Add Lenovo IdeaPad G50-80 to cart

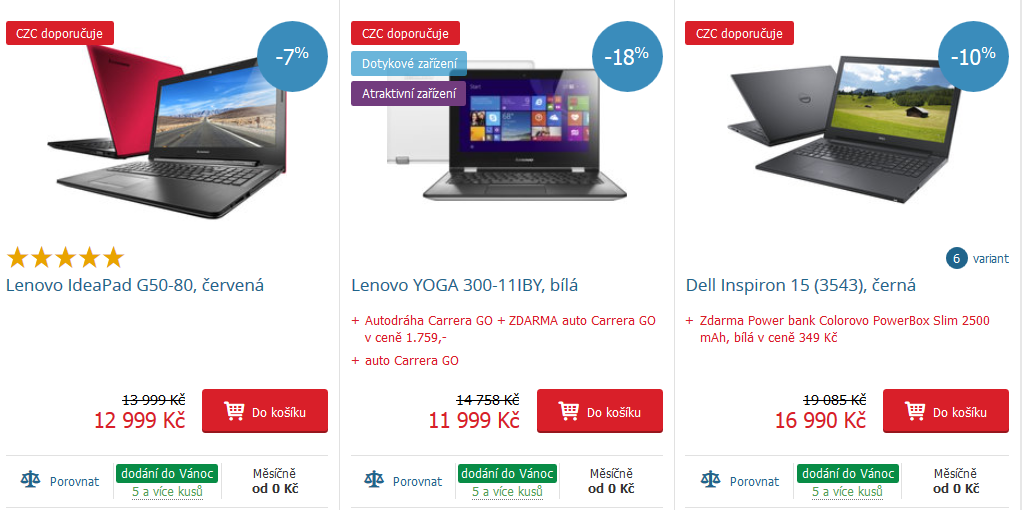pyautogui.click(x=265, y=411)
